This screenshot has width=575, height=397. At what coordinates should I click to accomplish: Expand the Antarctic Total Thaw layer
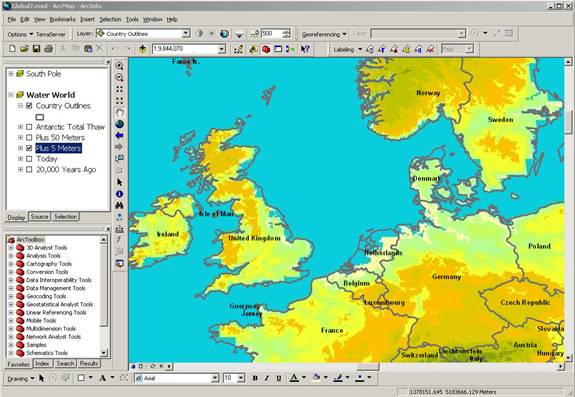21,127
